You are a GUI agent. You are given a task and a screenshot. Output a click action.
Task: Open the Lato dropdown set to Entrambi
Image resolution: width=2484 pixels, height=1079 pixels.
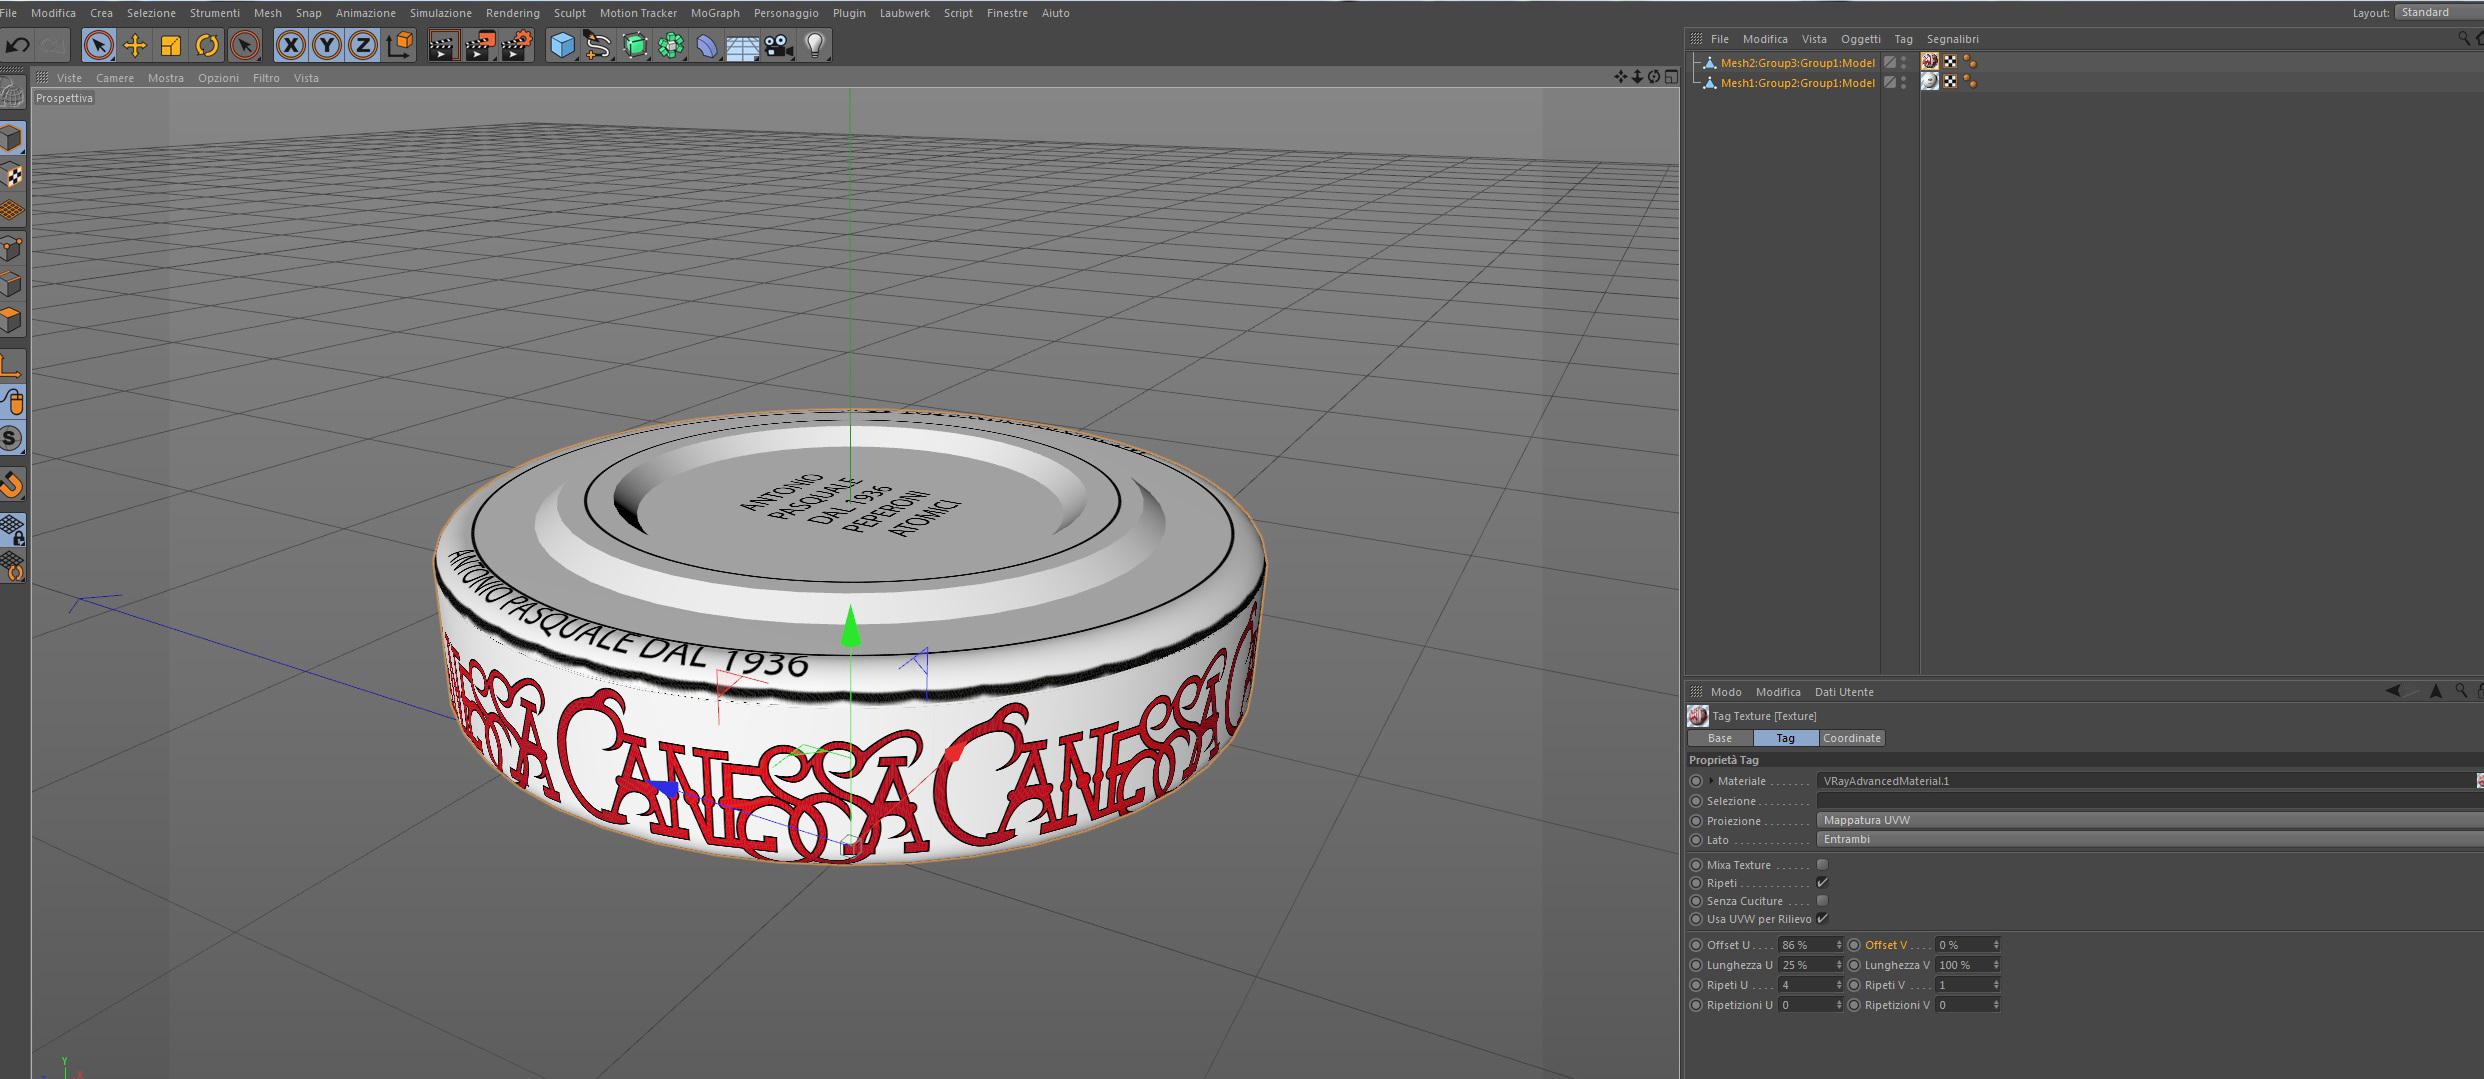(x=2150, y=839)
